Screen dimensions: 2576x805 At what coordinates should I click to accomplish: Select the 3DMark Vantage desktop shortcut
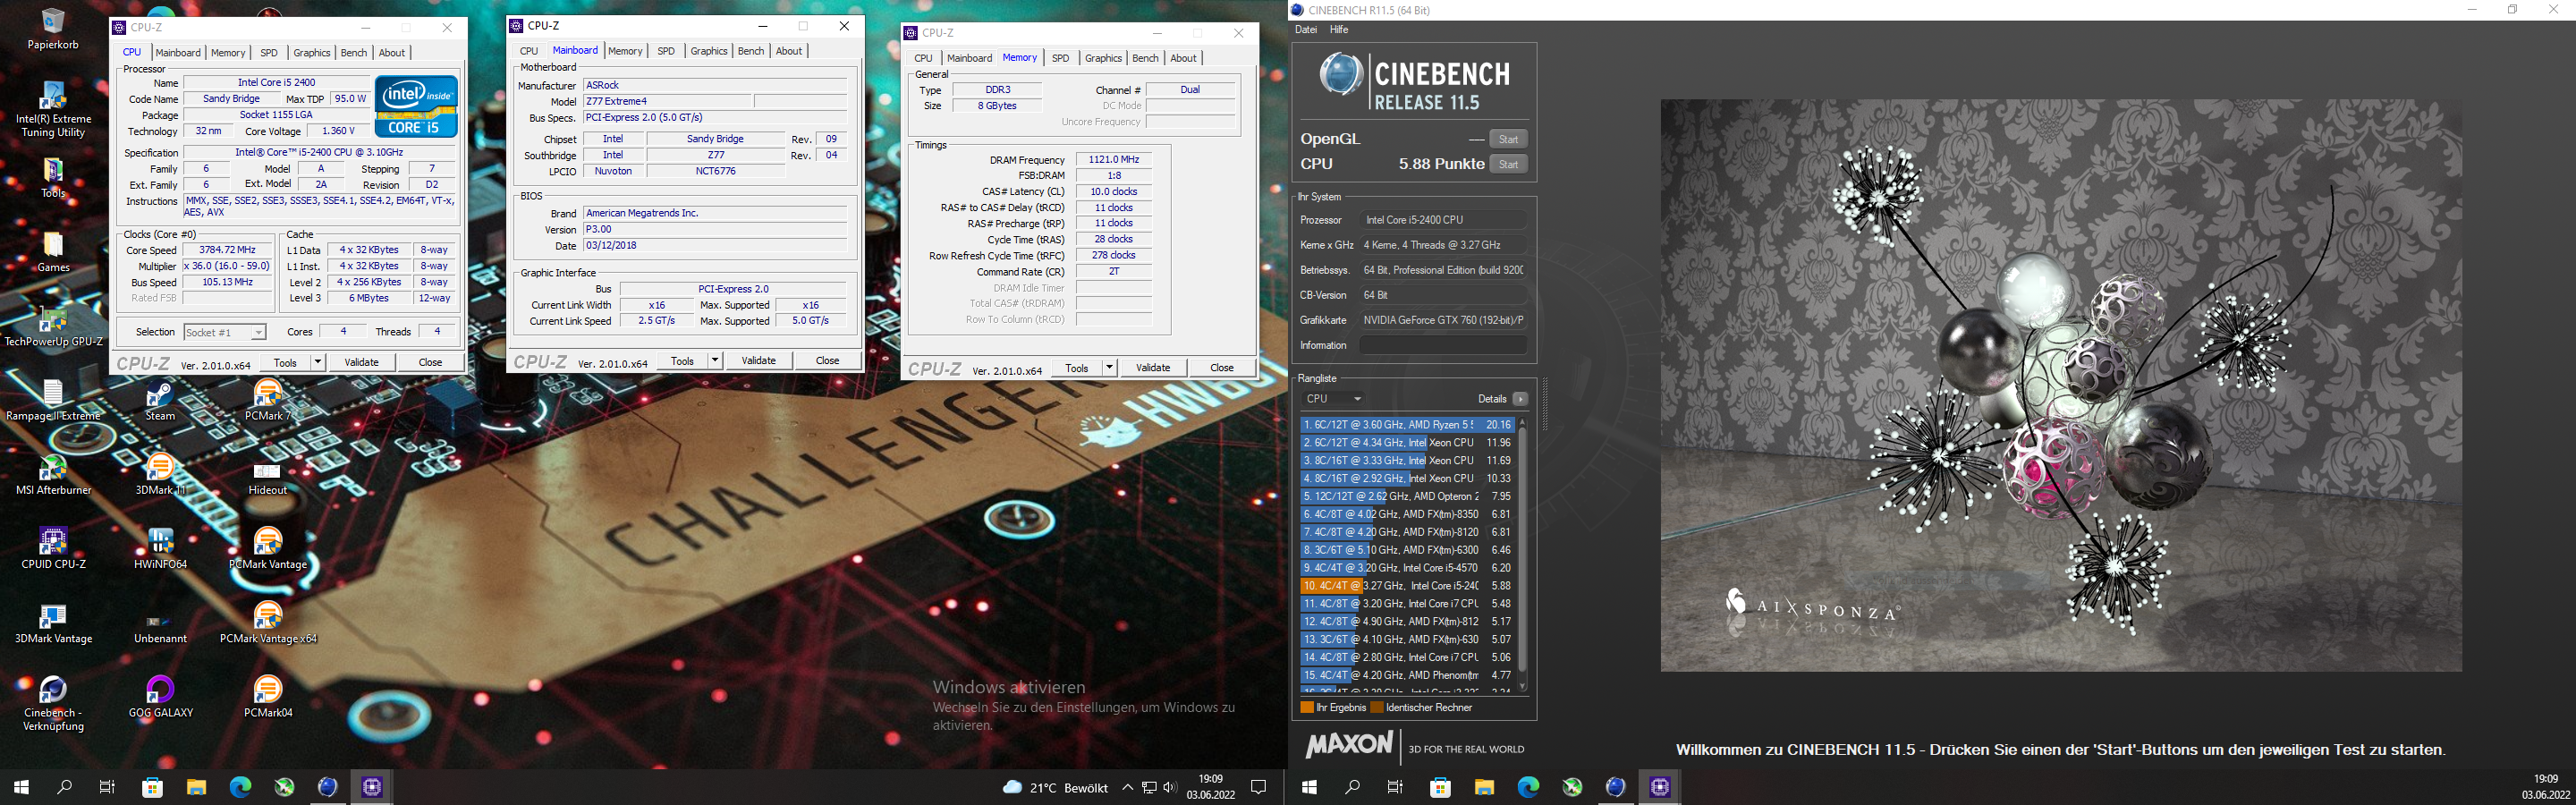(53, 625)
